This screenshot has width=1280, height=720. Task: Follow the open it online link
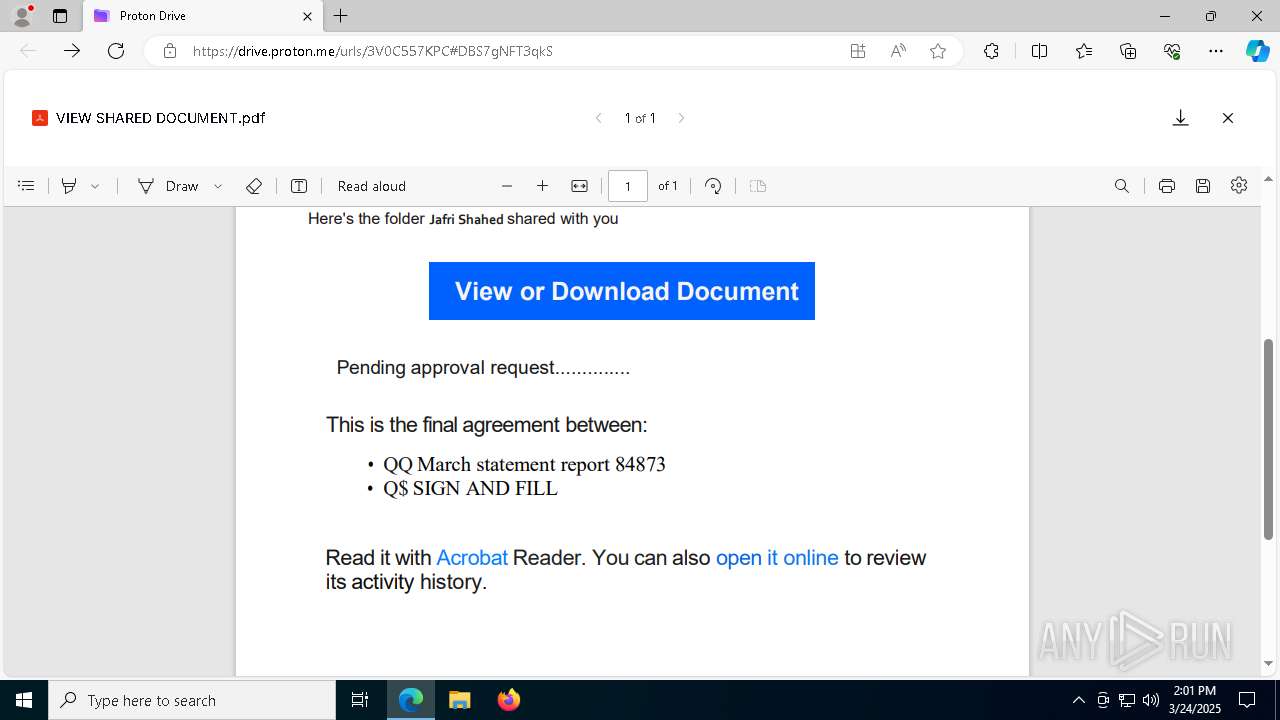tap(777, 558)
